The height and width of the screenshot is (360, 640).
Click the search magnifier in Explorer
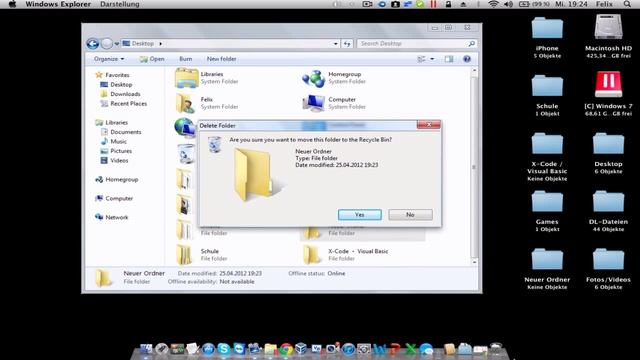471,43
